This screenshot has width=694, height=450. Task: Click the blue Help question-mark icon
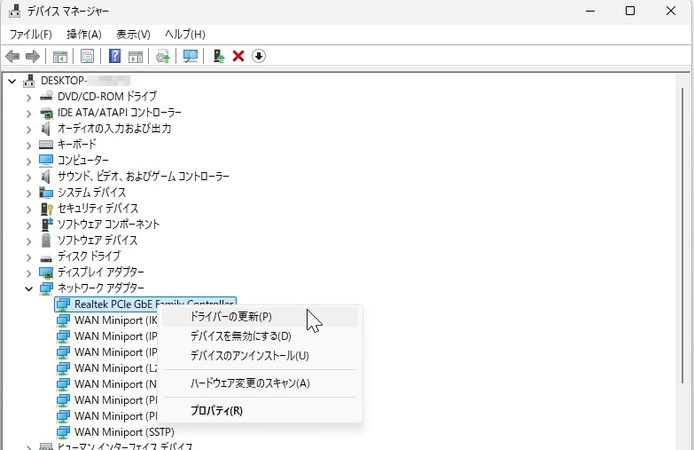point(115,56)
